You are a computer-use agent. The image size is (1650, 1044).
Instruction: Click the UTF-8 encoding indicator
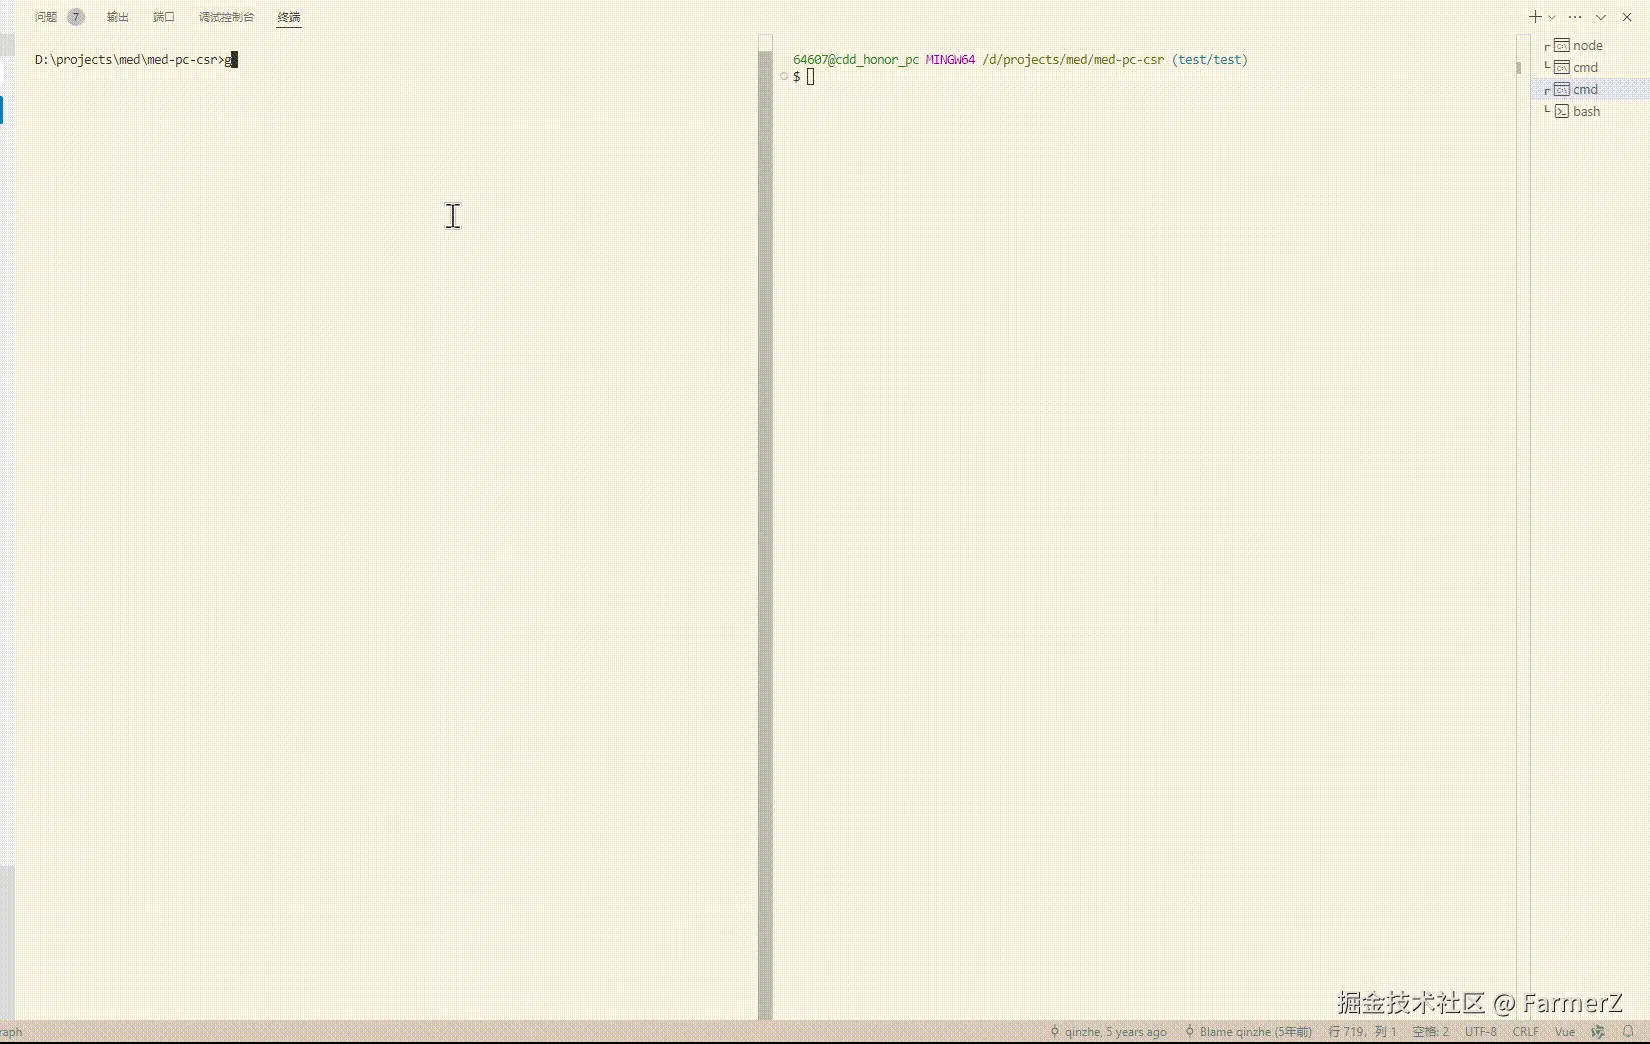[1481, 1031]
